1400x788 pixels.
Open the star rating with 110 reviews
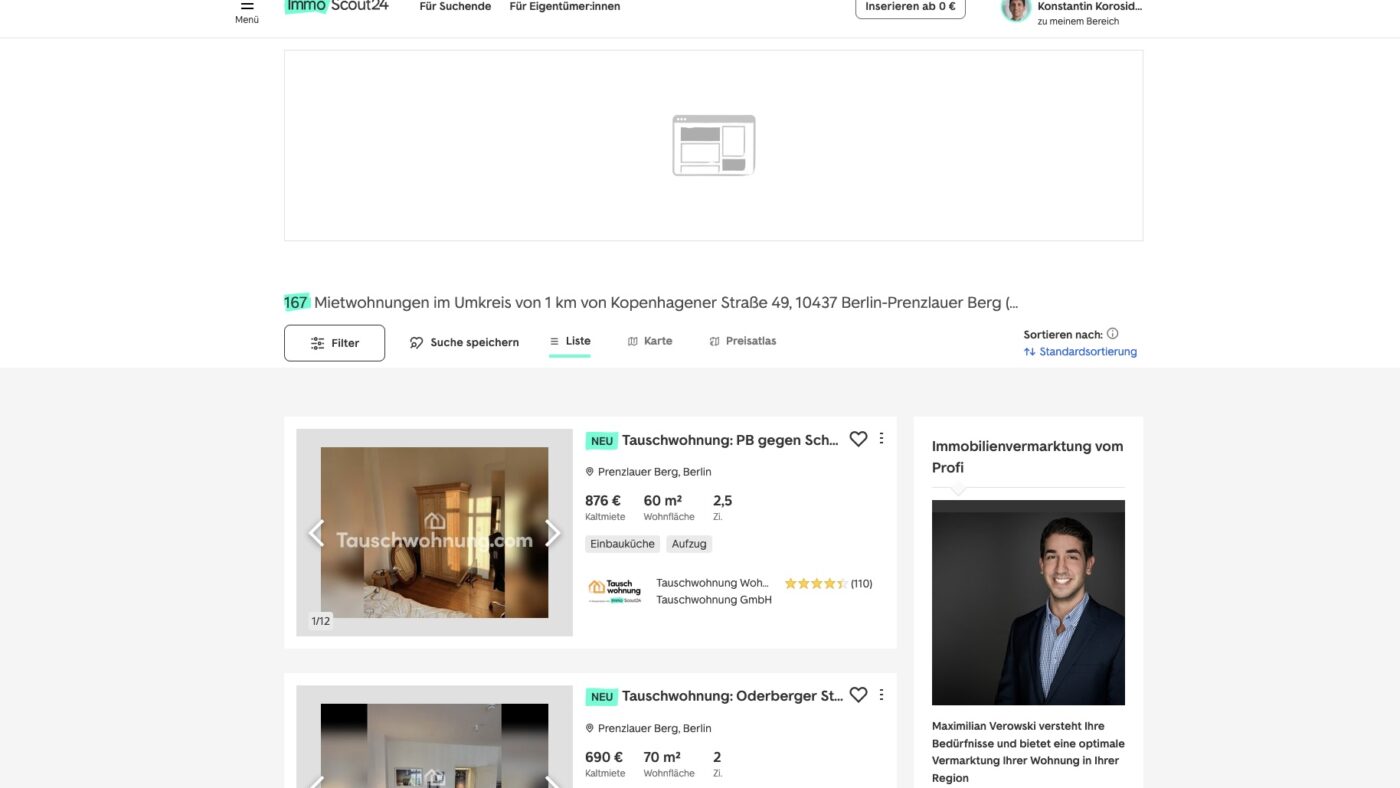point(828,583)
